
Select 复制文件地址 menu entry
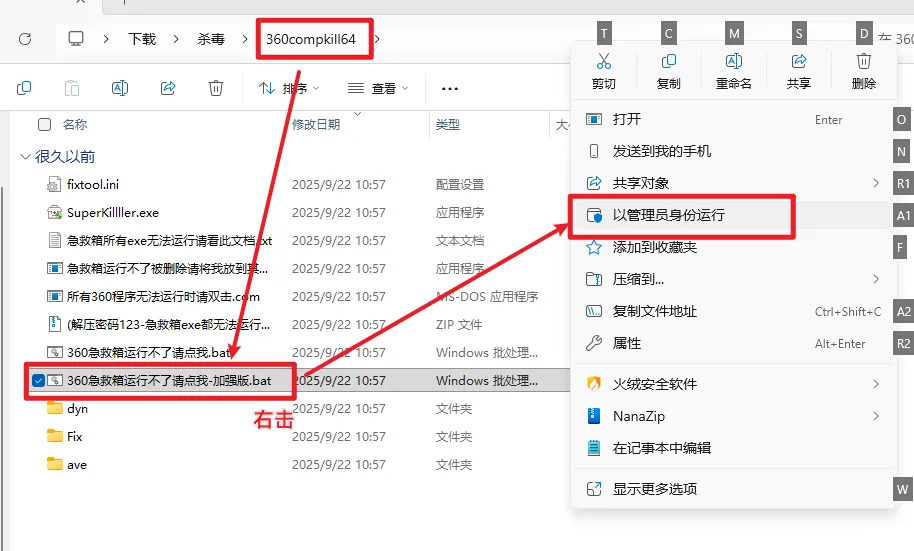733,311
